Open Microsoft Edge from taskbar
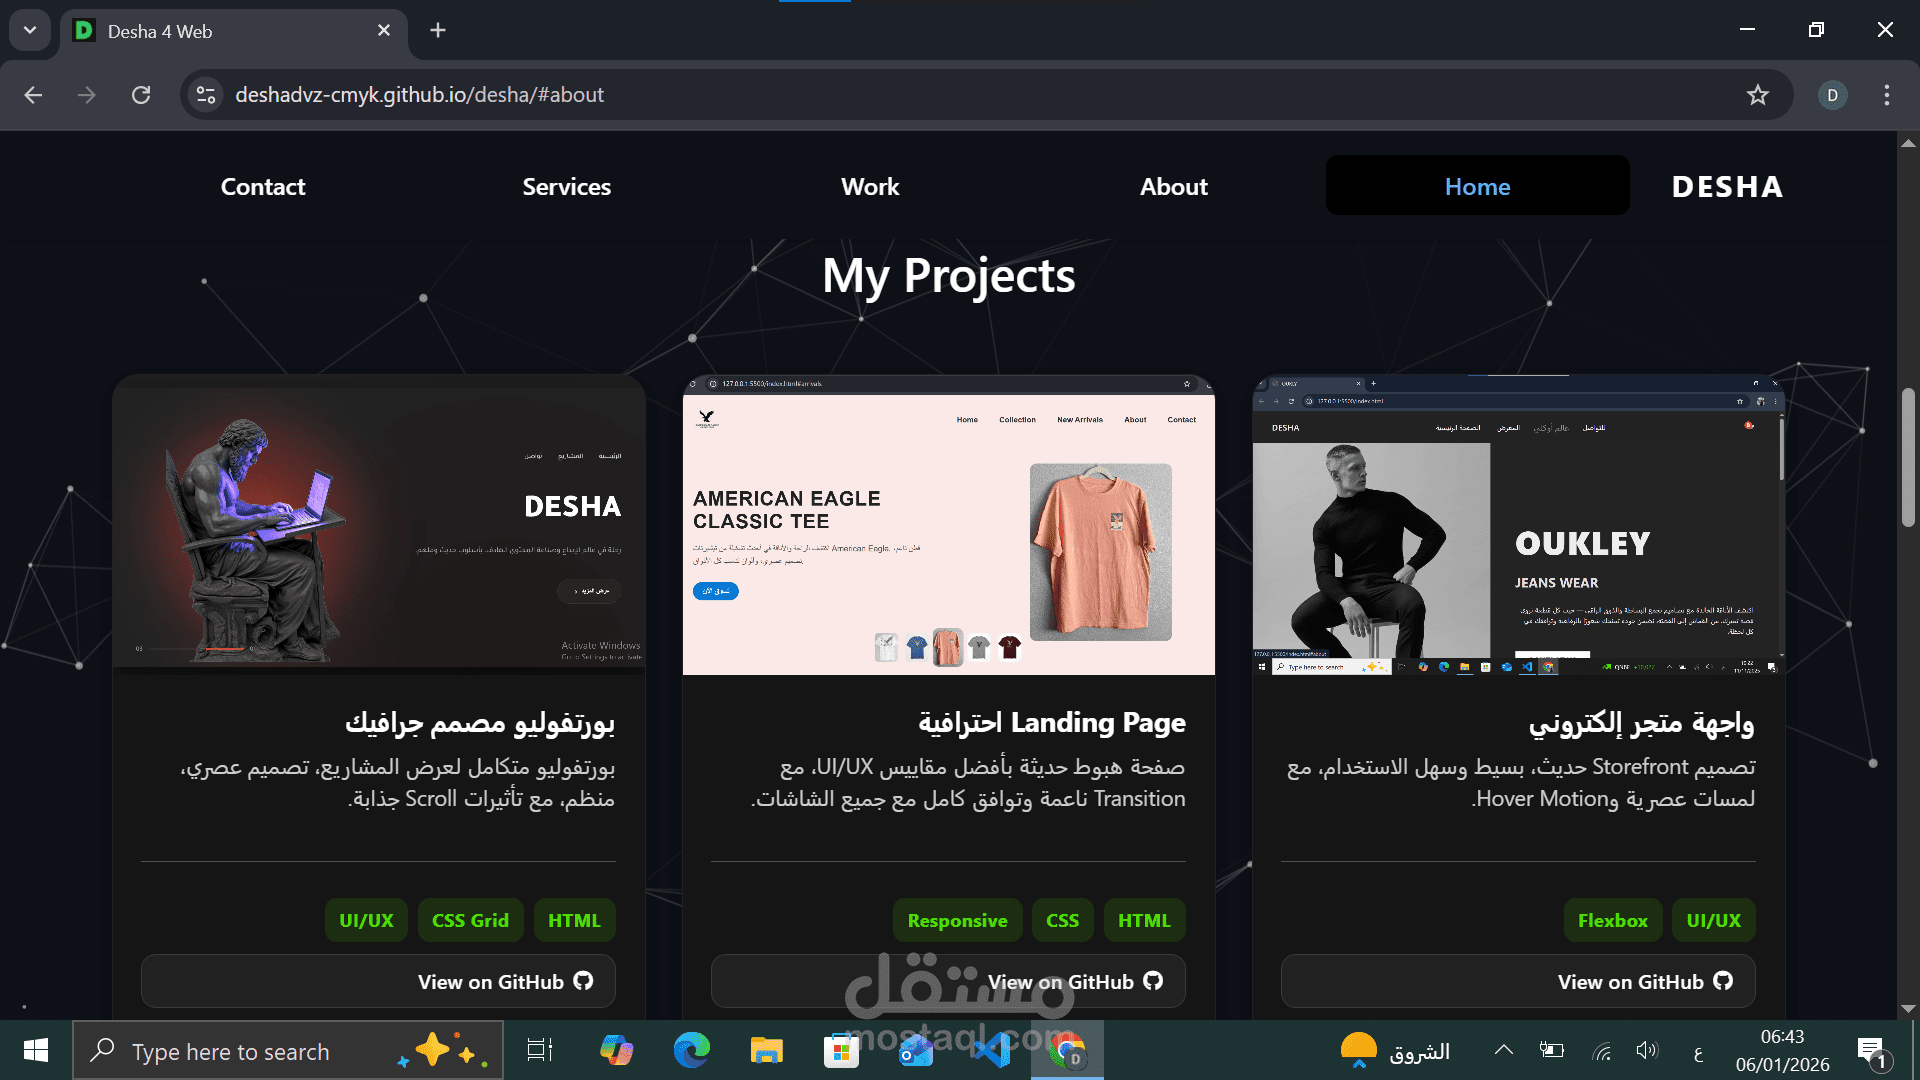 (691, 1050)
